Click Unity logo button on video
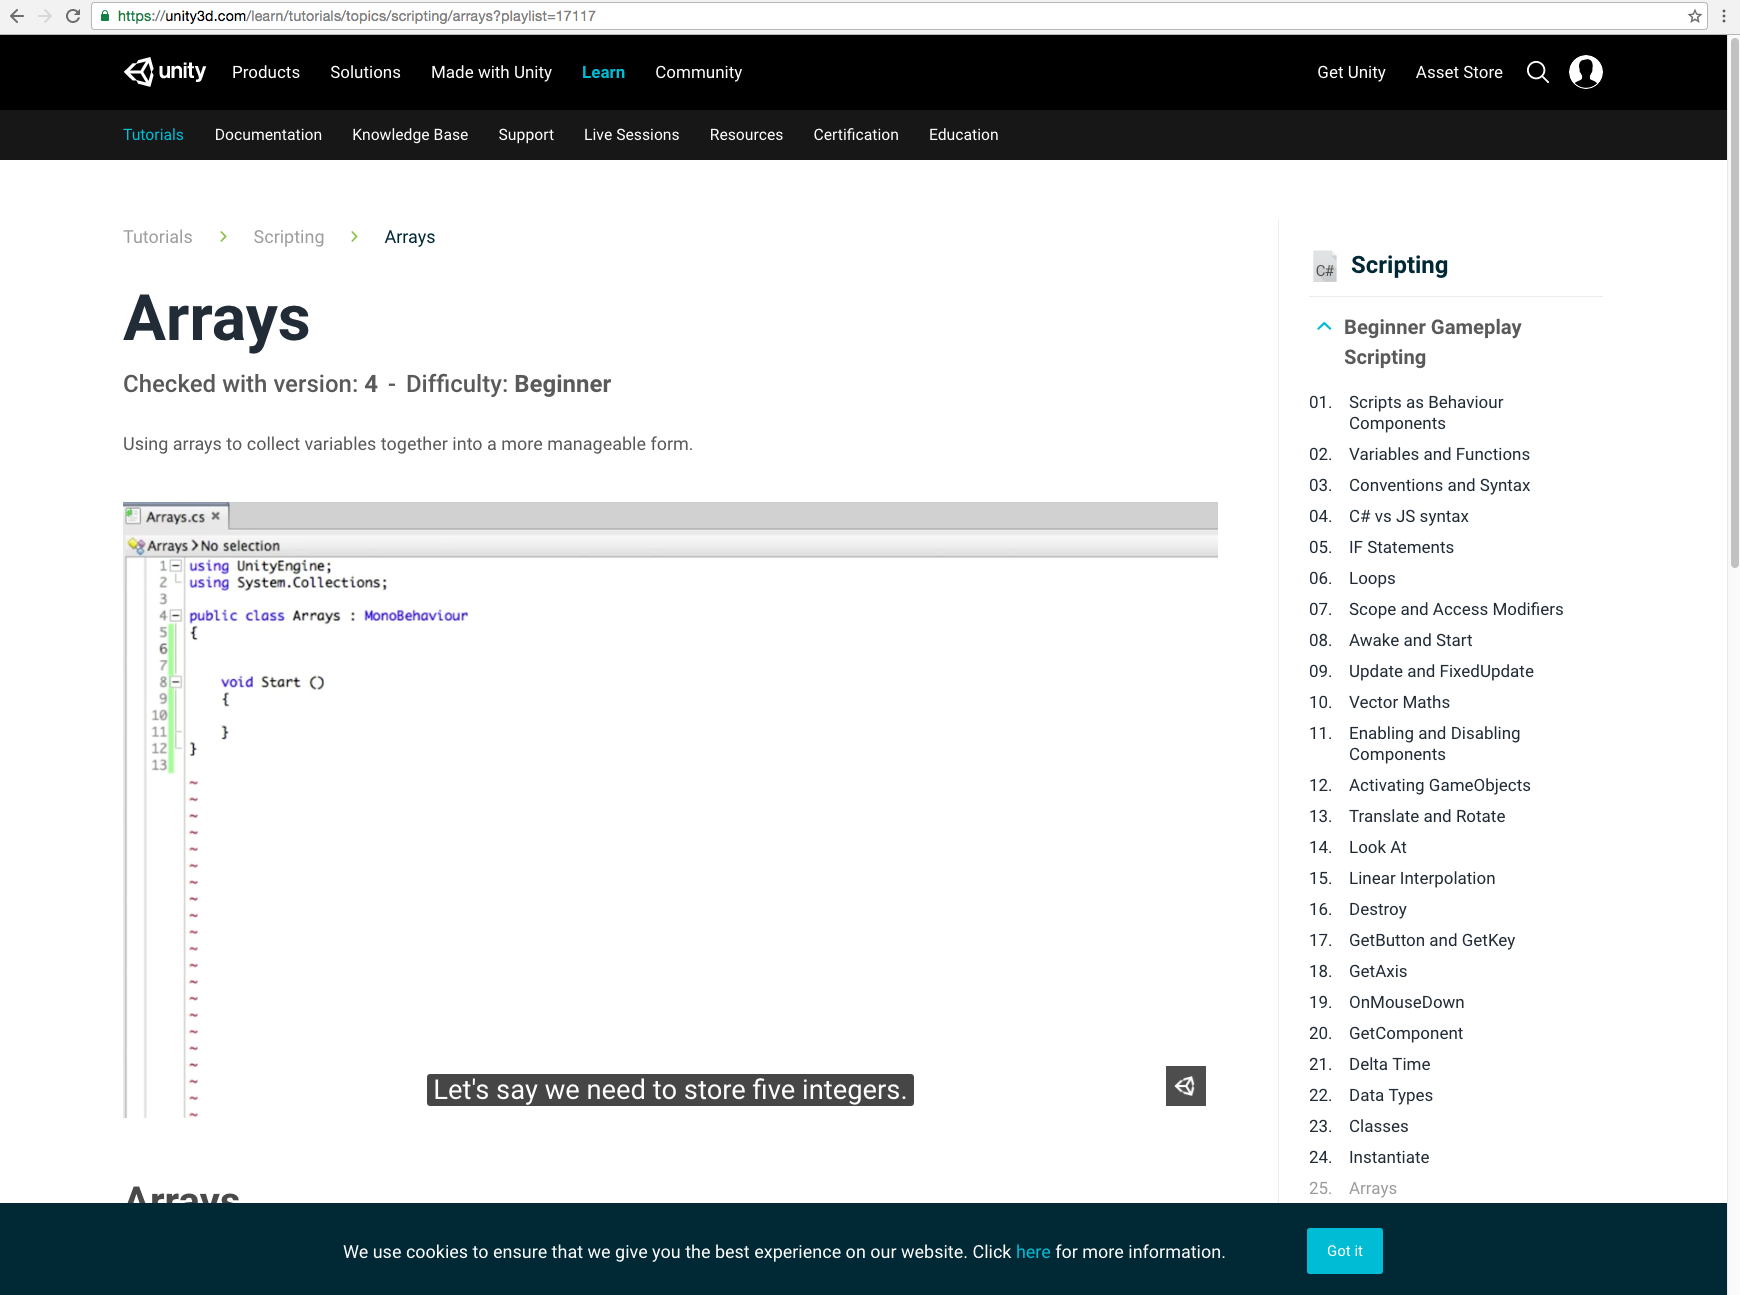Viewport: 1740px width, 1295px height. click(x=1186, y=1086)
